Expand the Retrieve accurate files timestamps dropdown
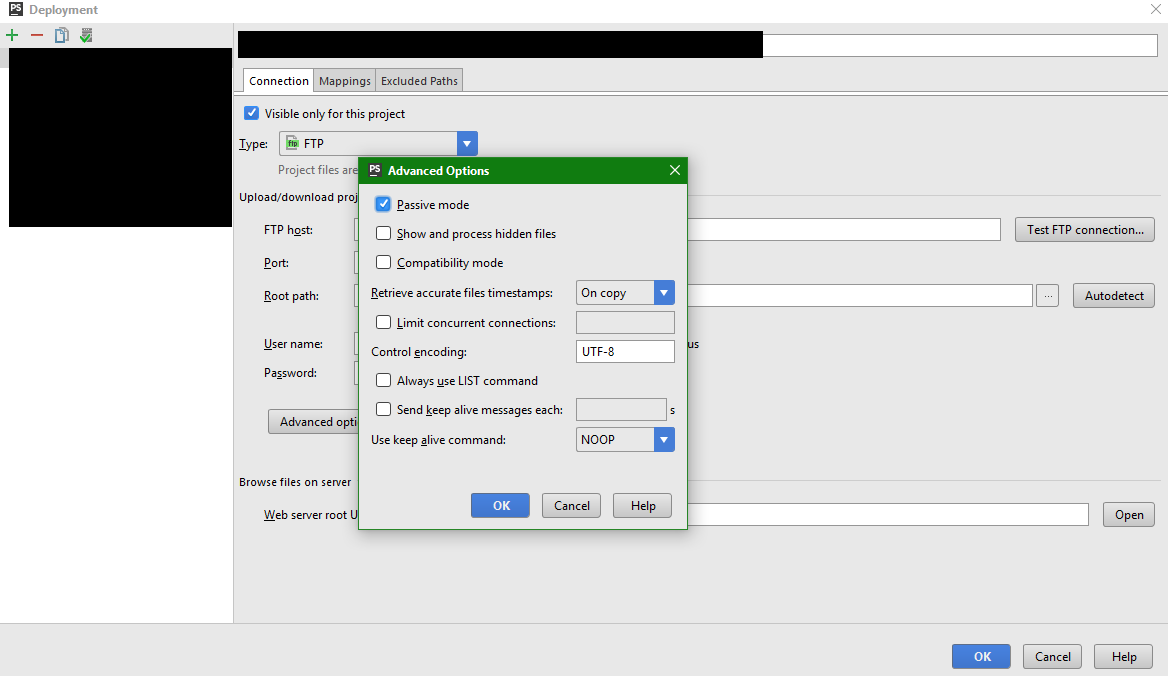The width and height of the screenshot is (1168, 676). pos(664,293)
